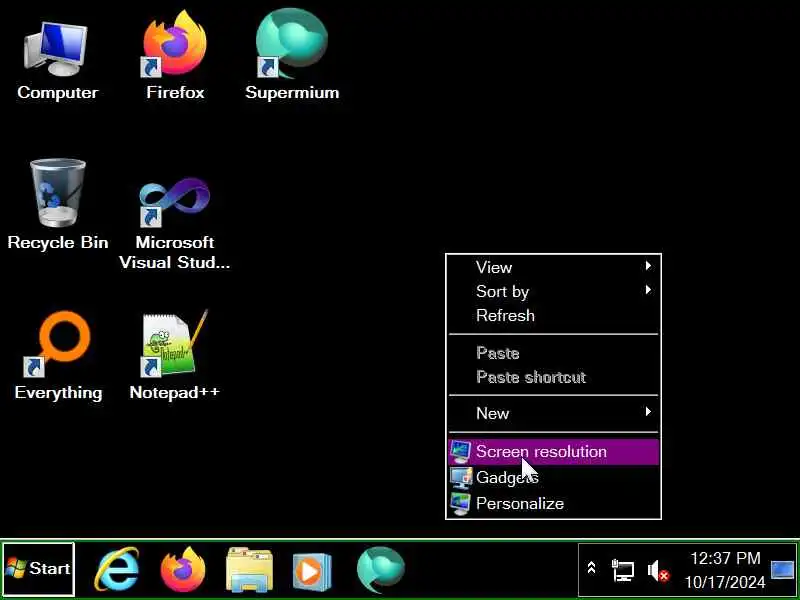The width and height of the screenshot is (800, 600).
Task: Launch Supermium from the taskbar
Action: 381,569
